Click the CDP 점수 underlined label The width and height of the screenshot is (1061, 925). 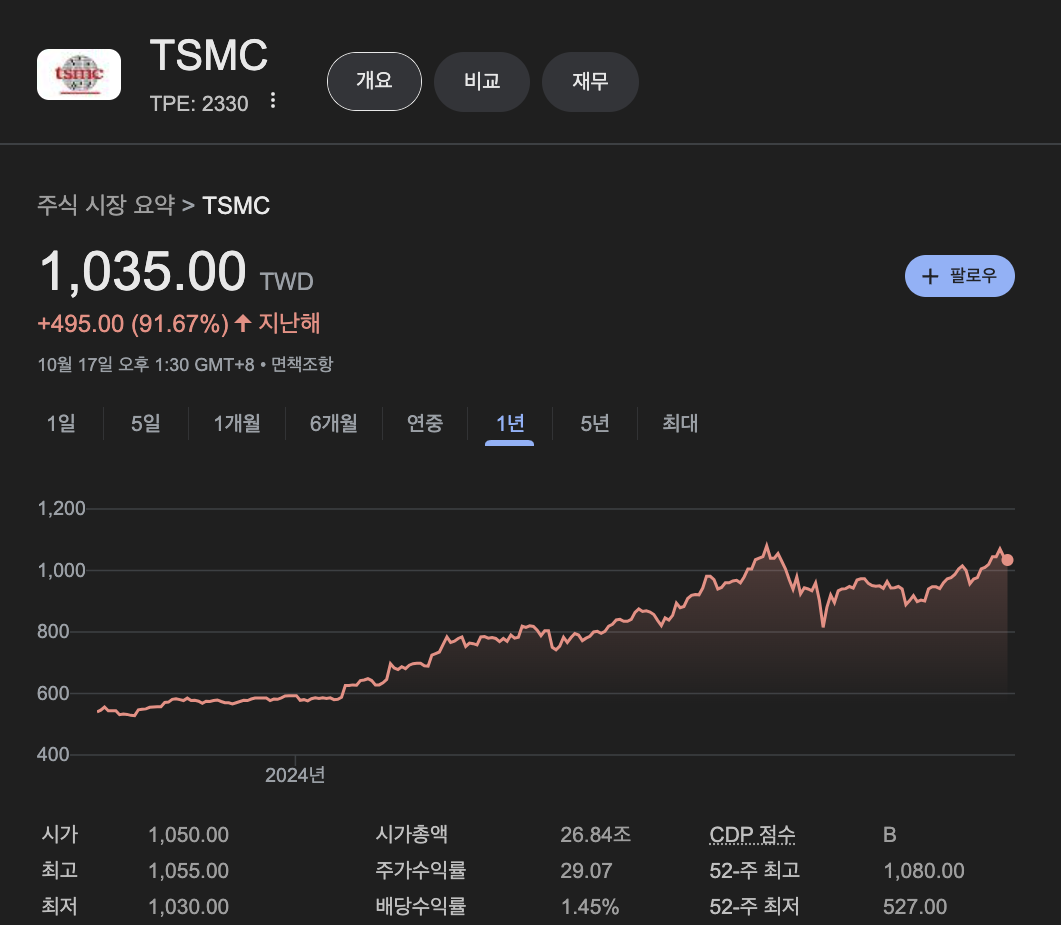[752, 834]
